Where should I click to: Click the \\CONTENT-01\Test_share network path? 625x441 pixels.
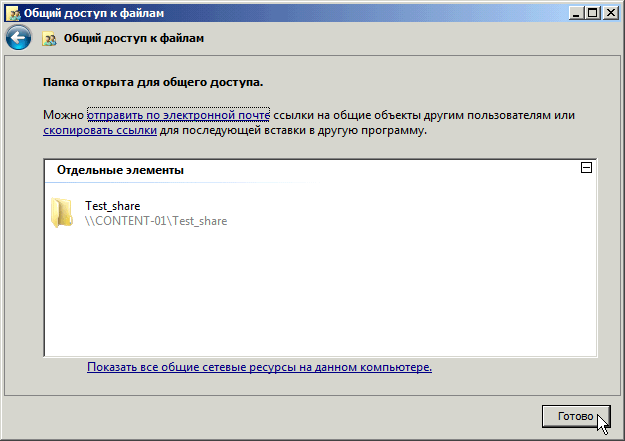[156, 221]
